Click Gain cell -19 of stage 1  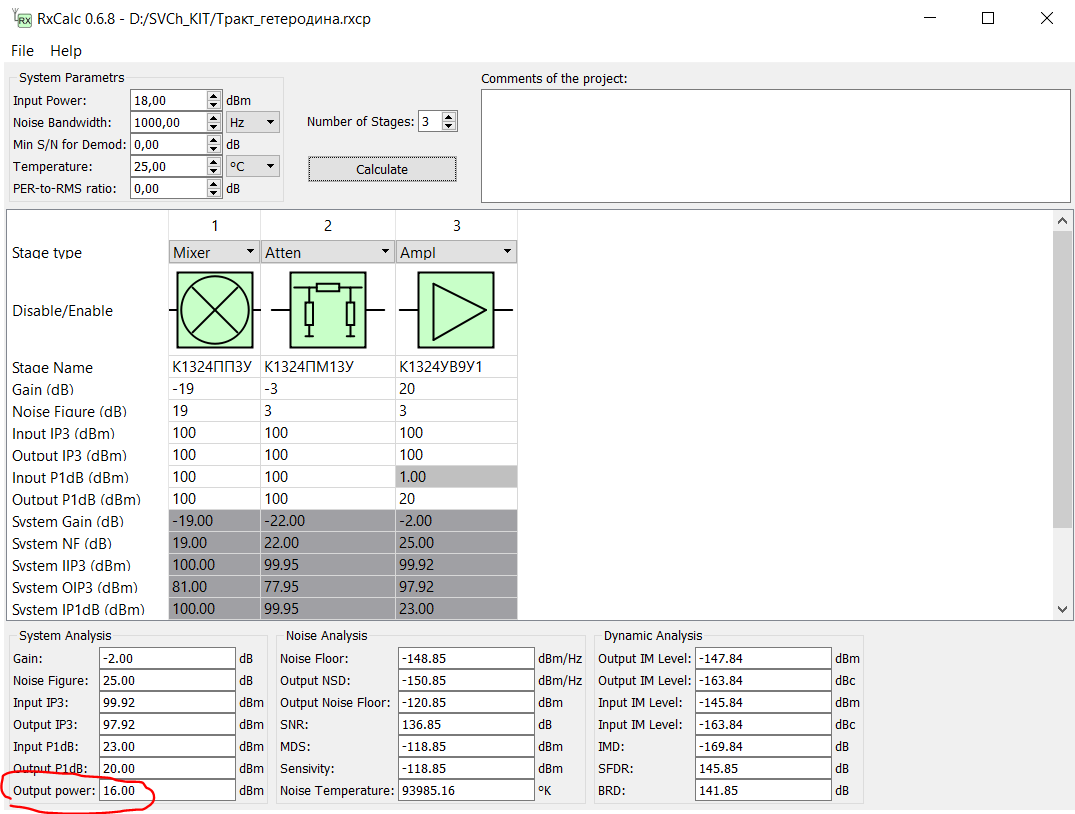[x=214, y=389]
